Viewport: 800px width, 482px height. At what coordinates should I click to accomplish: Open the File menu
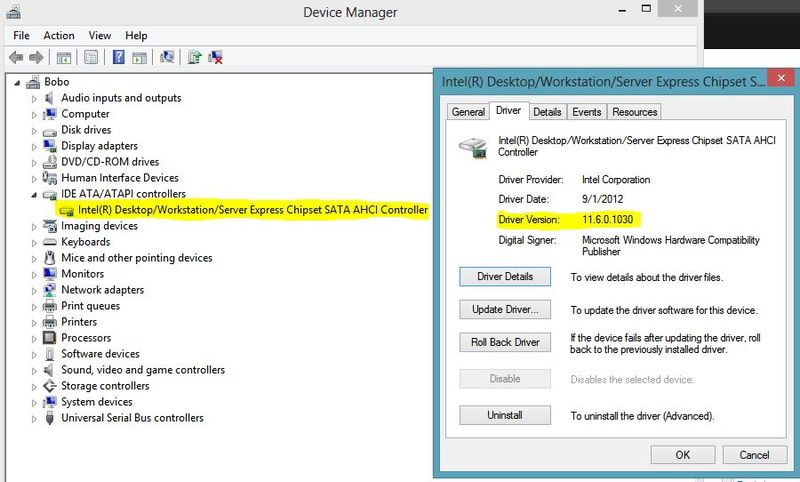coord(21,36)
